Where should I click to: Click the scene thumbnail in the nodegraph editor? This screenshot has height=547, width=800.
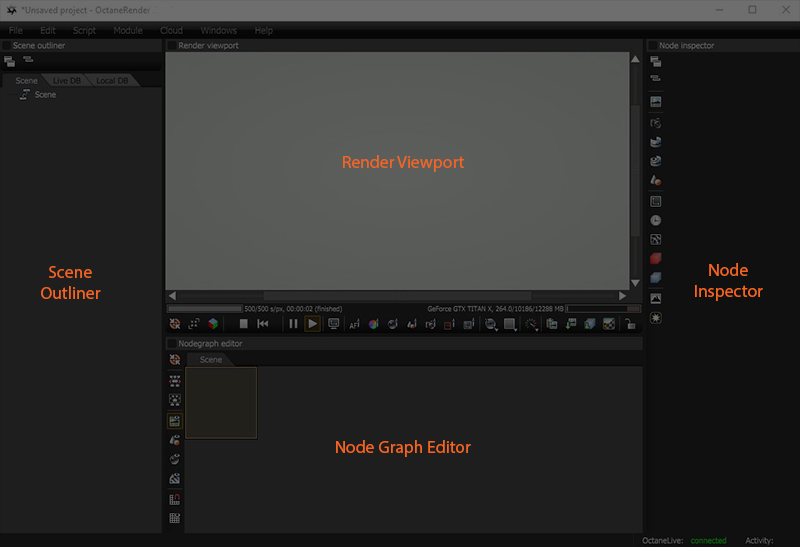221,402
